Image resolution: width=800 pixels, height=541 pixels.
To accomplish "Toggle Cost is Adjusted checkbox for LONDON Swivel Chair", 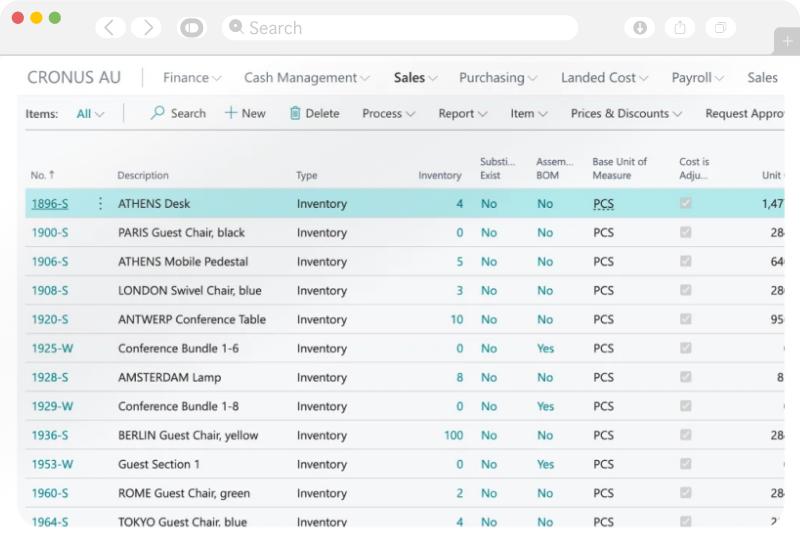I will (x=685, y=290).
